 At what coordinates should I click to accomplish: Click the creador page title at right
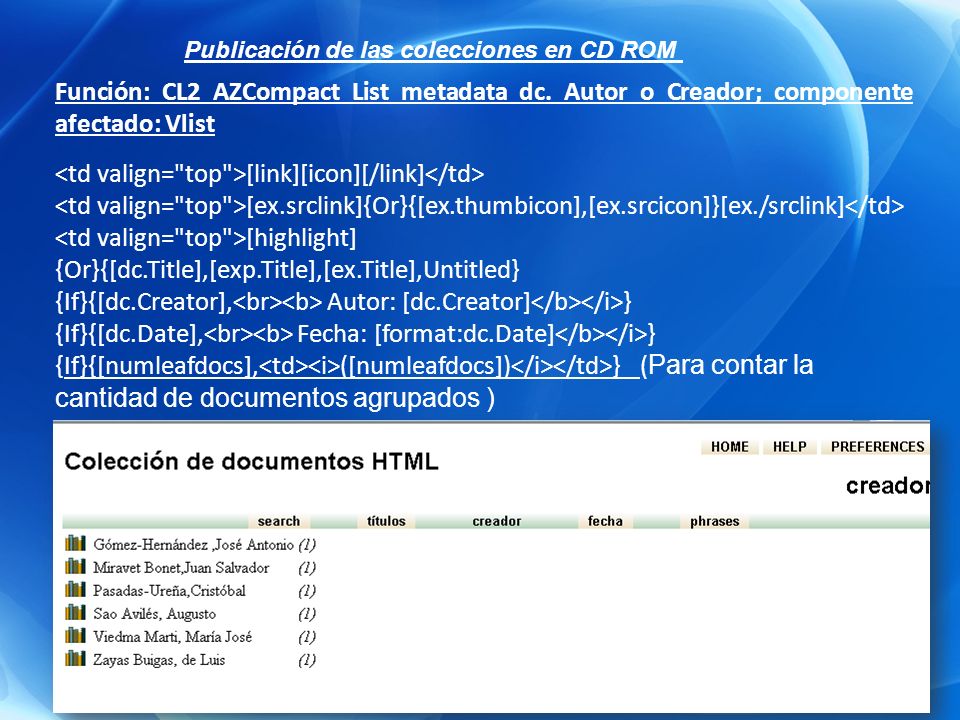coord(888,486)
